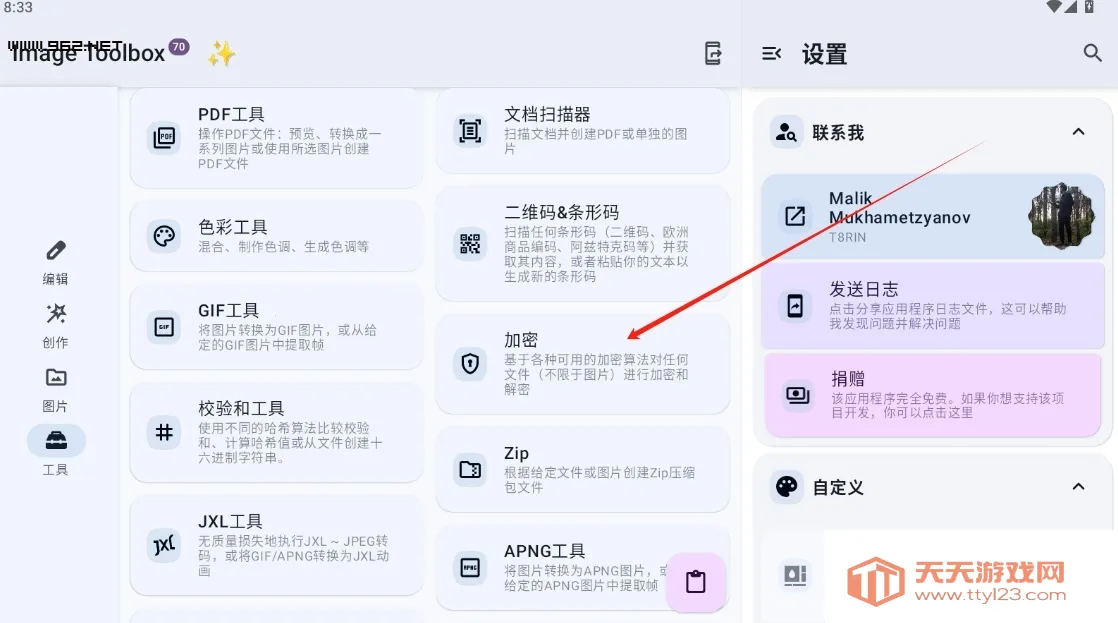Tap the clipboard floating action button

(696, 580)
